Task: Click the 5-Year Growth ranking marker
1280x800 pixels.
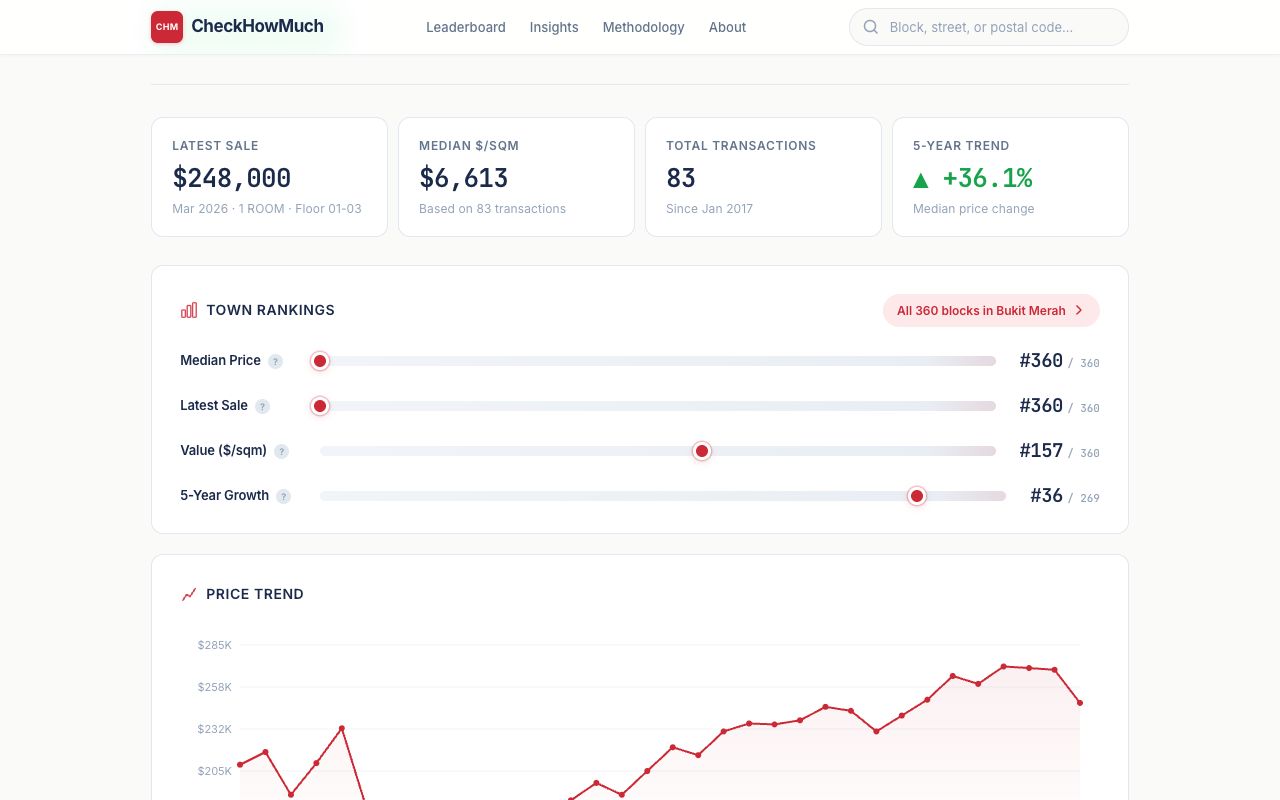Action: pyautogui.click(x=917, y=496)
